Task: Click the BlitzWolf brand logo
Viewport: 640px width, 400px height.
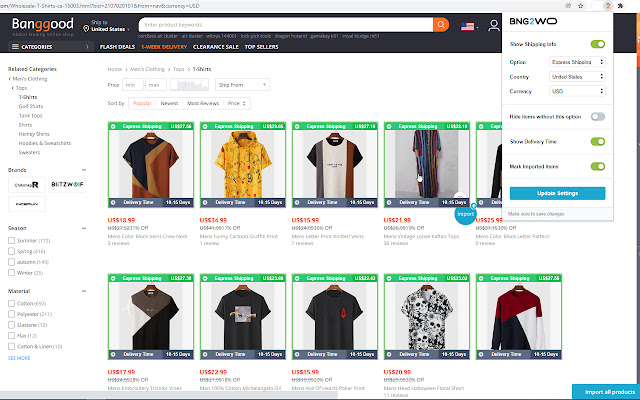Action: [x=67, y=184]
